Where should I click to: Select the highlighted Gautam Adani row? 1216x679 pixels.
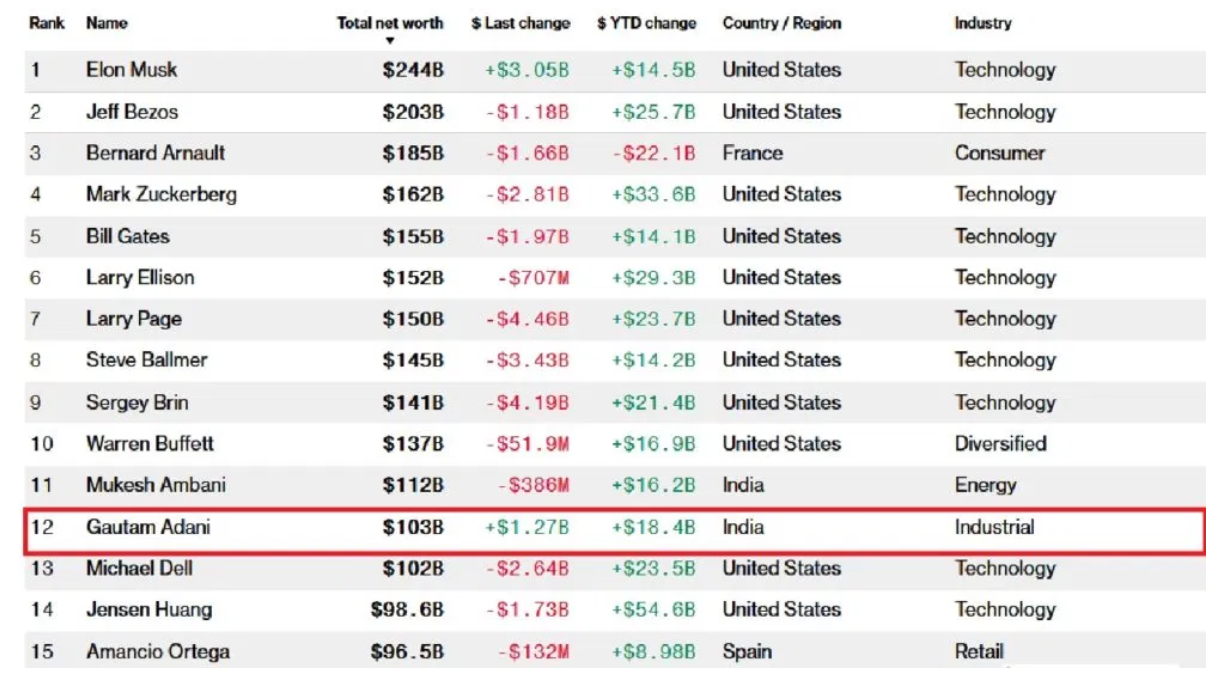point(614,527)
